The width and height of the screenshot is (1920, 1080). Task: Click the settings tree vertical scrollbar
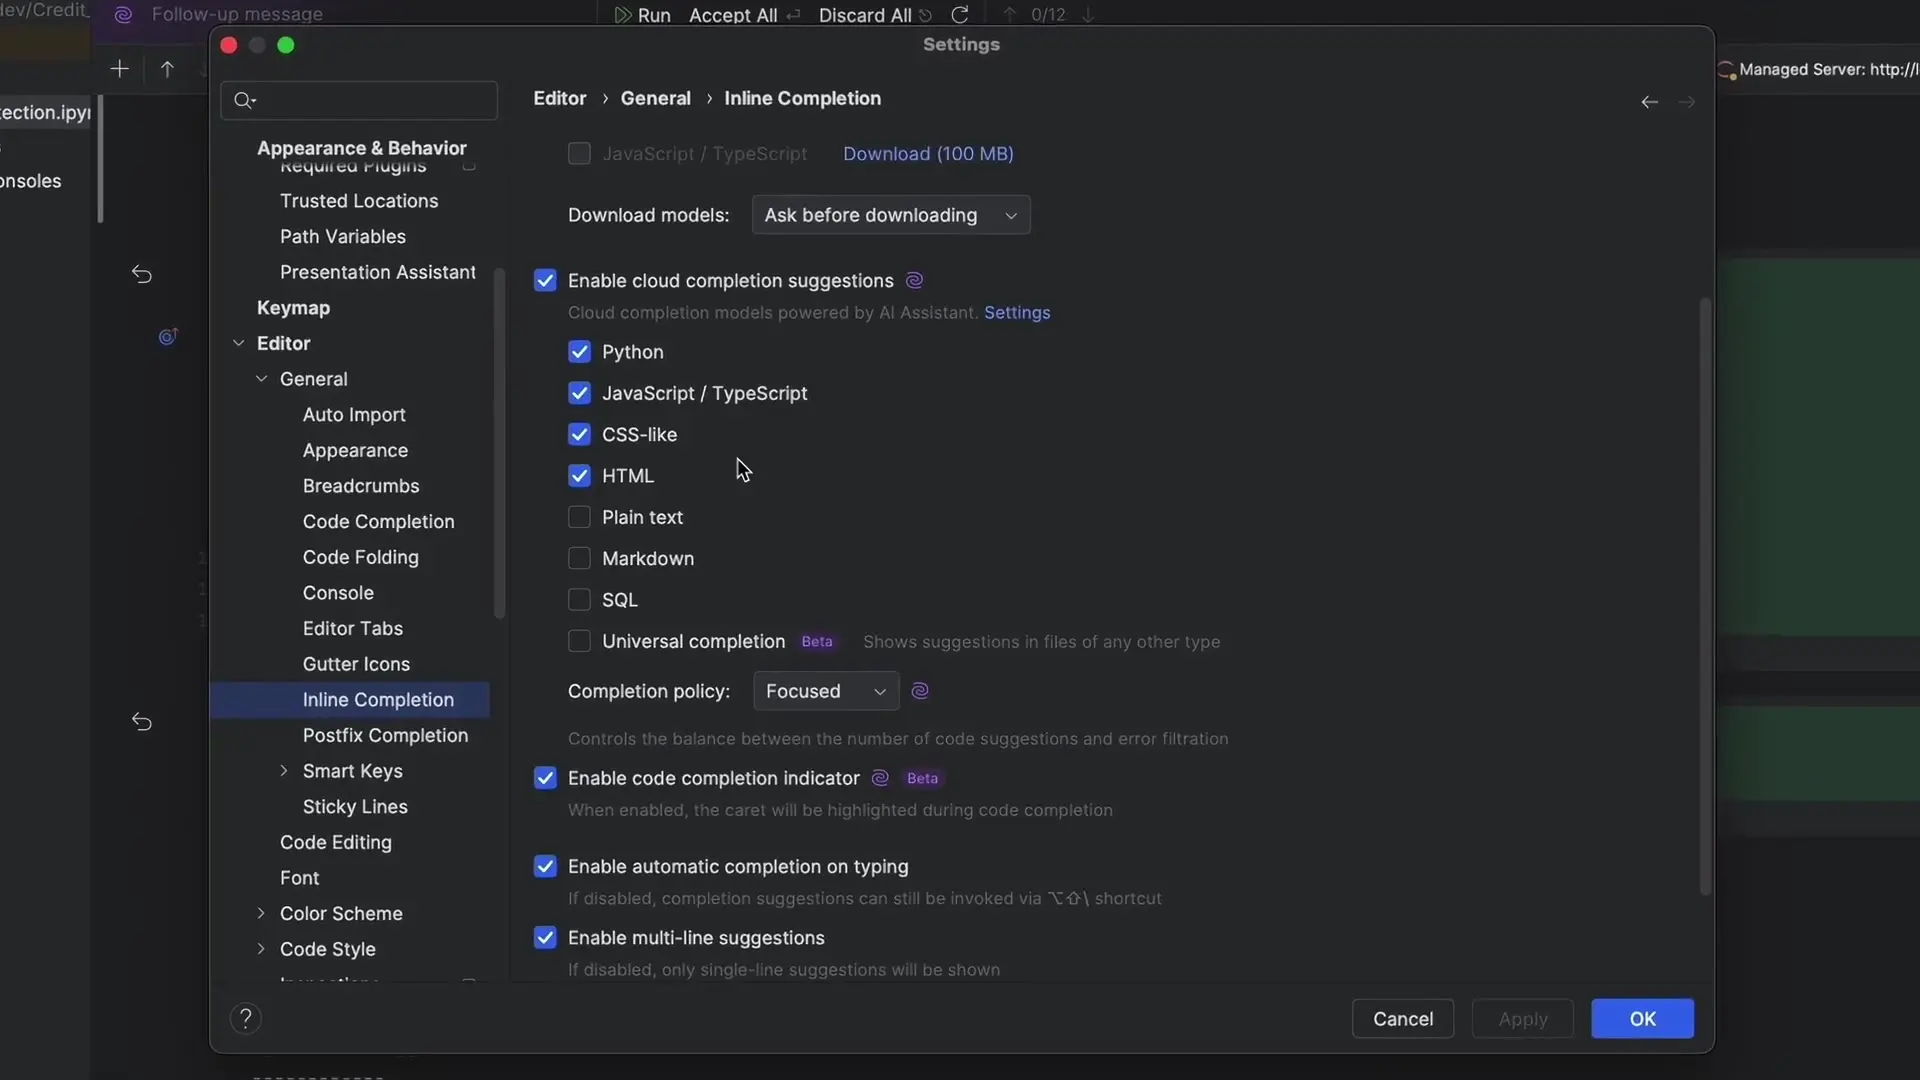coord(499,445)
